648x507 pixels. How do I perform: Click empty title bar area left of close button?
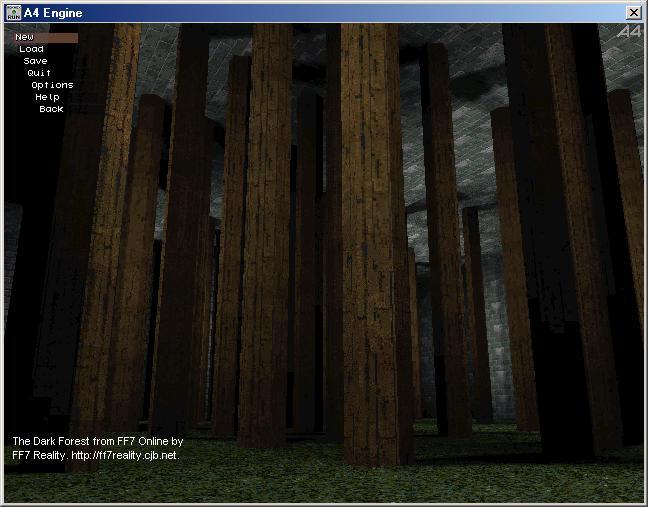(400, 13)
